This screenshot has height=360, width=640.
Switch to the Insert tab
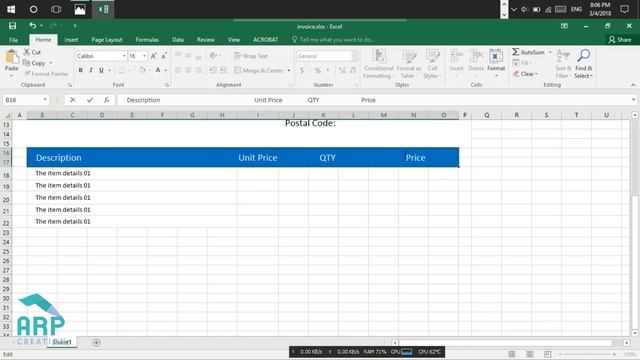(x=71, y=40)
